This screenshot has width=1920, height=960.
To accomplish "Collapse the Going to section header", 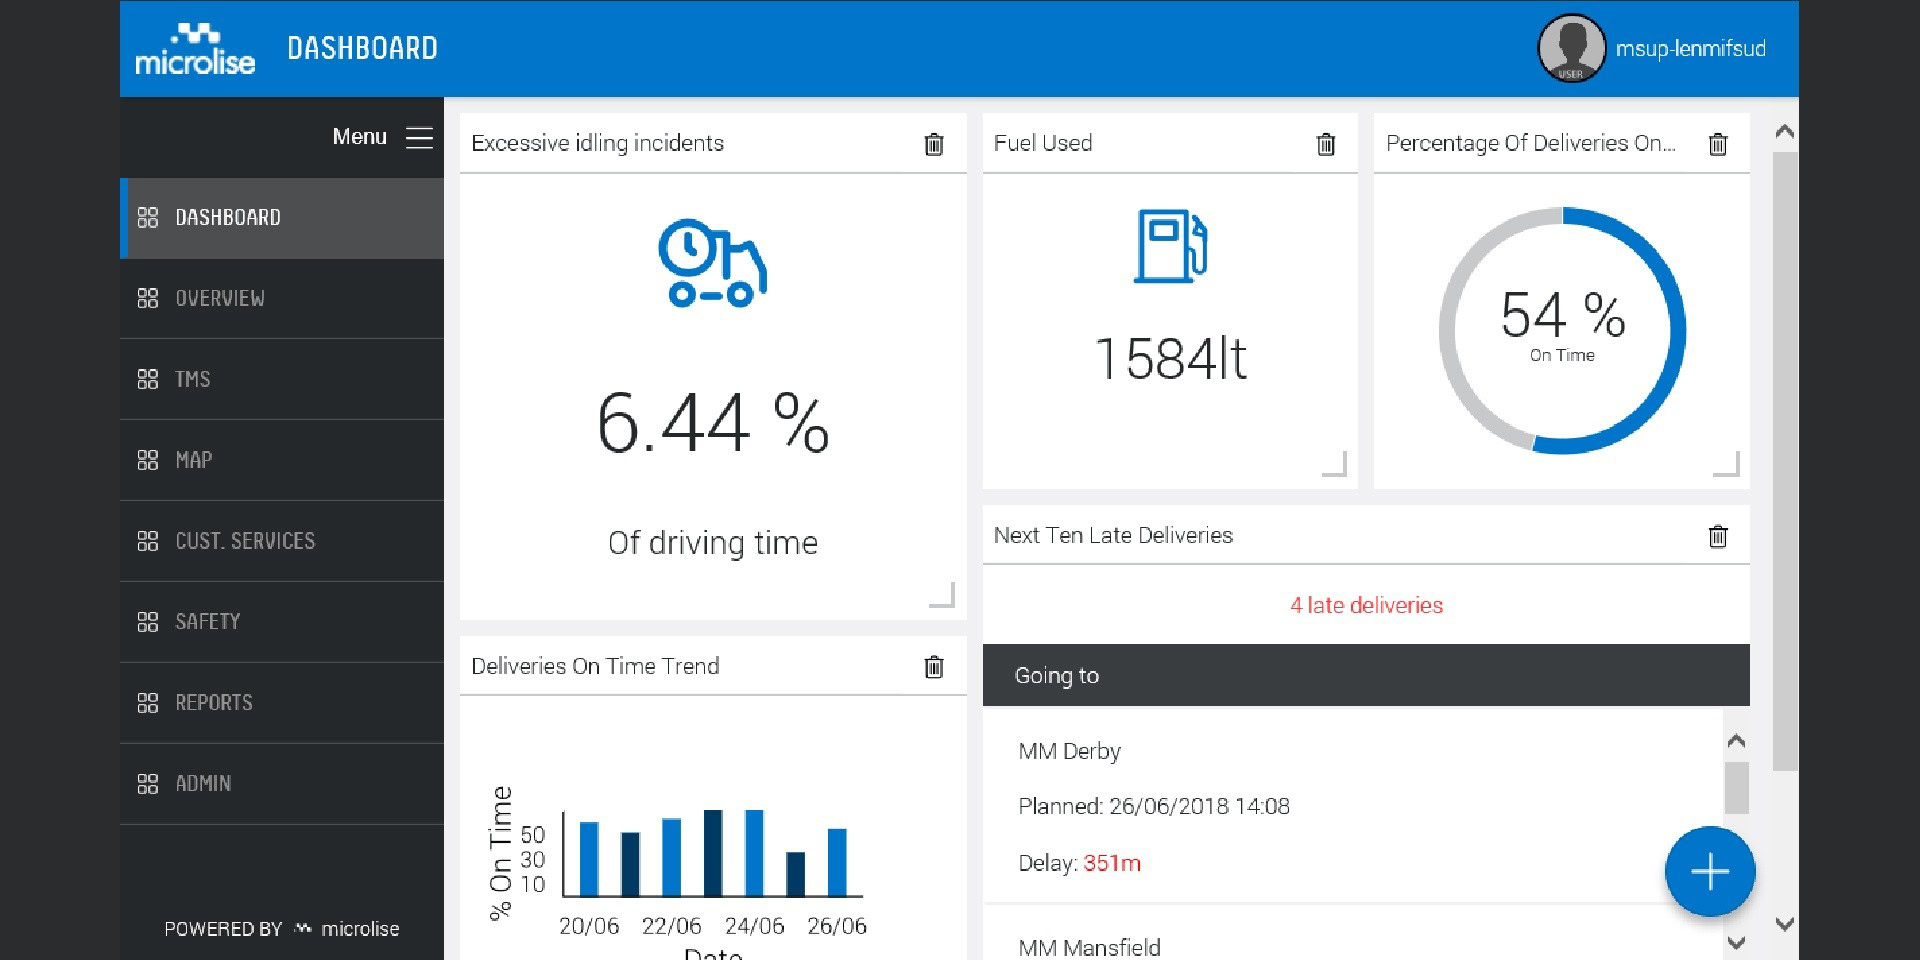I will [x=1055, y=675].
